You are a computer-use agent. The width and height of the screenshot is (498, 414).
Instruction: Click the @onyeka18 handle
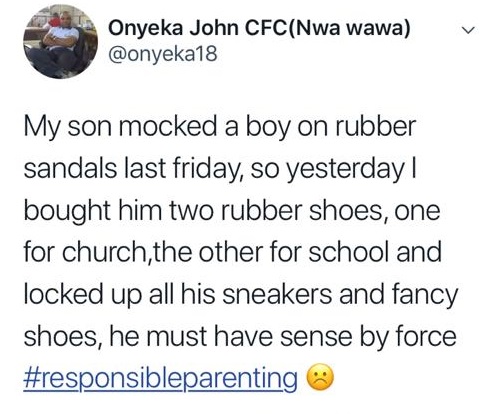(x=163, y=54)
